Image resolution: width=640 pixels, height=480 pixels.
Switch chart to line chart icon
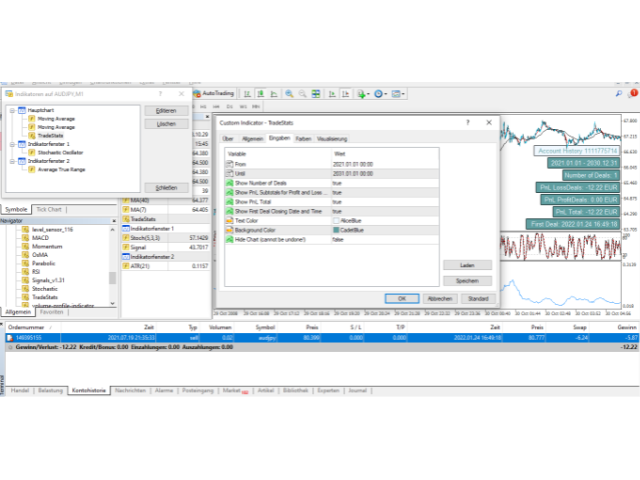click(x=274, y=94)
